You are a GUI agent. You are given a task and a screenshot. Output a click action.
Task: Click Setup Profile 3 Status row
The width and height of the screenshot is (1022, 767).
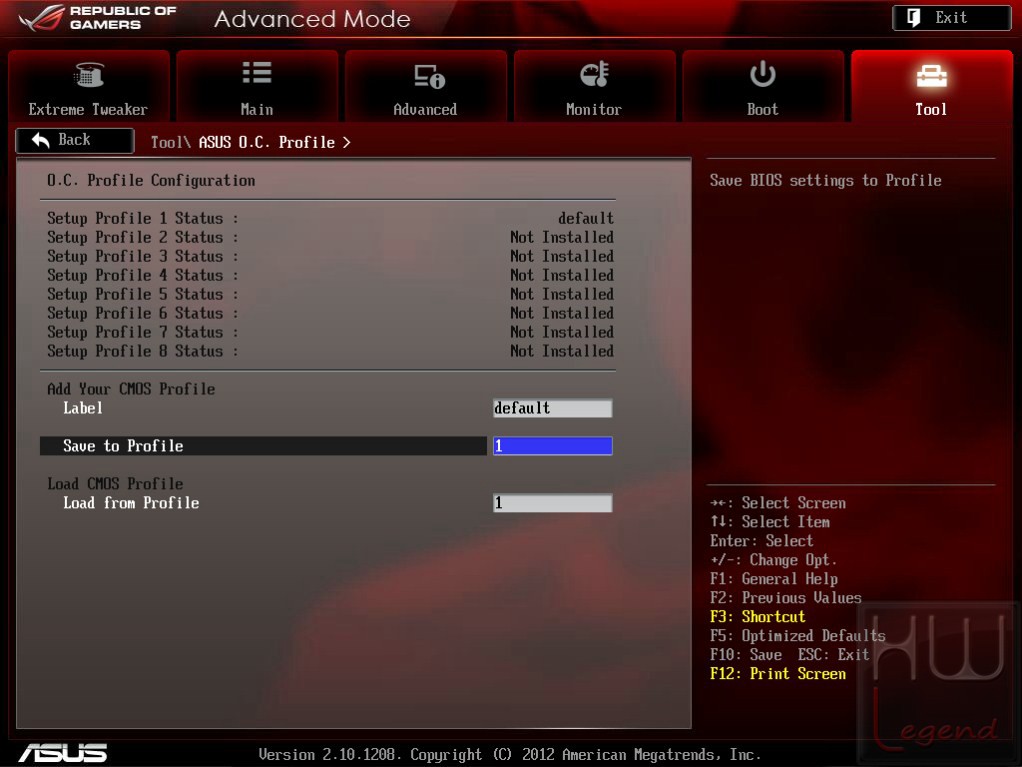330,256
